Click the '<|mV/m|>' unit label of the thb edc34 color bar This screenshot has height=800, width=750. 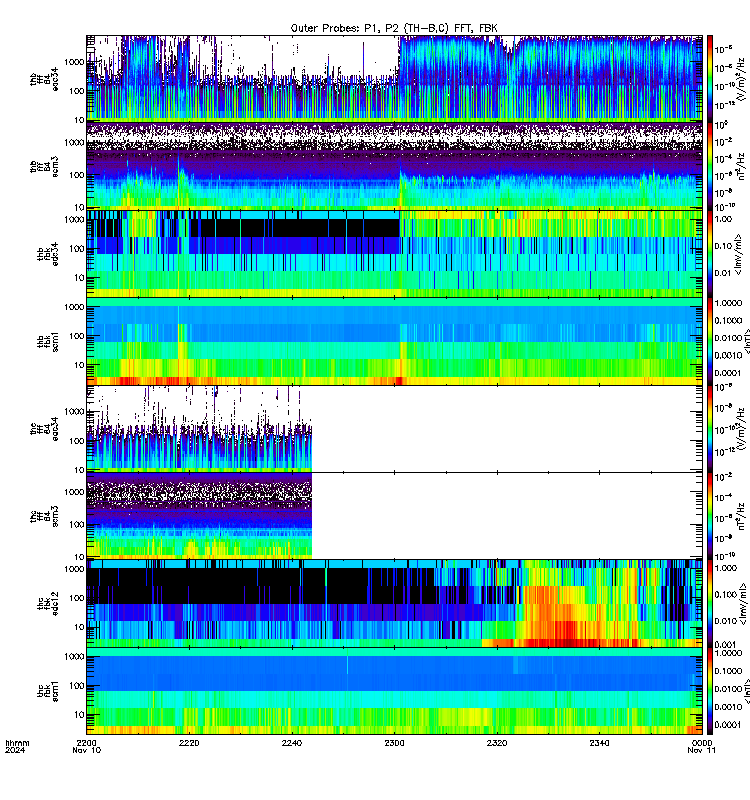coord(739,254)
